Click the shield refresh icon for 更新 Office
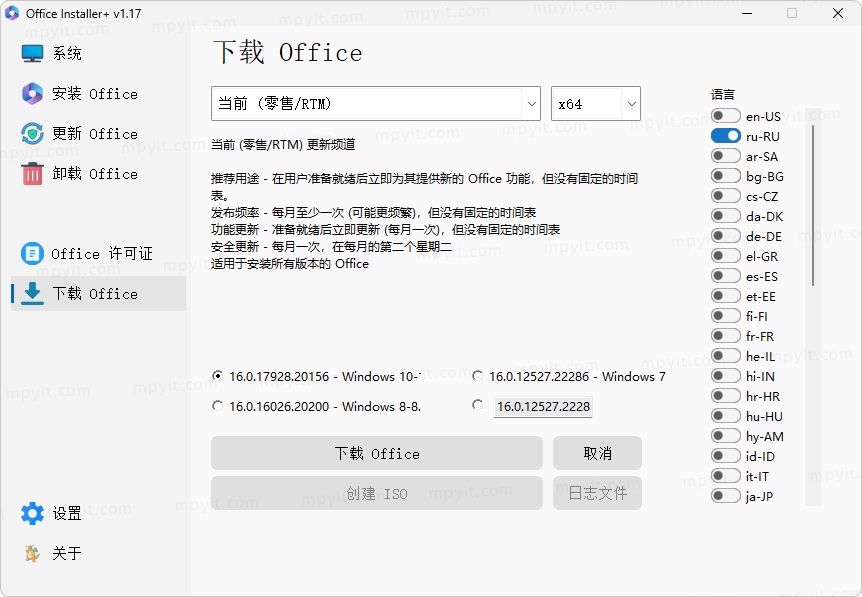Viewport: 862px width, 597px height. (x=32, y=134)
